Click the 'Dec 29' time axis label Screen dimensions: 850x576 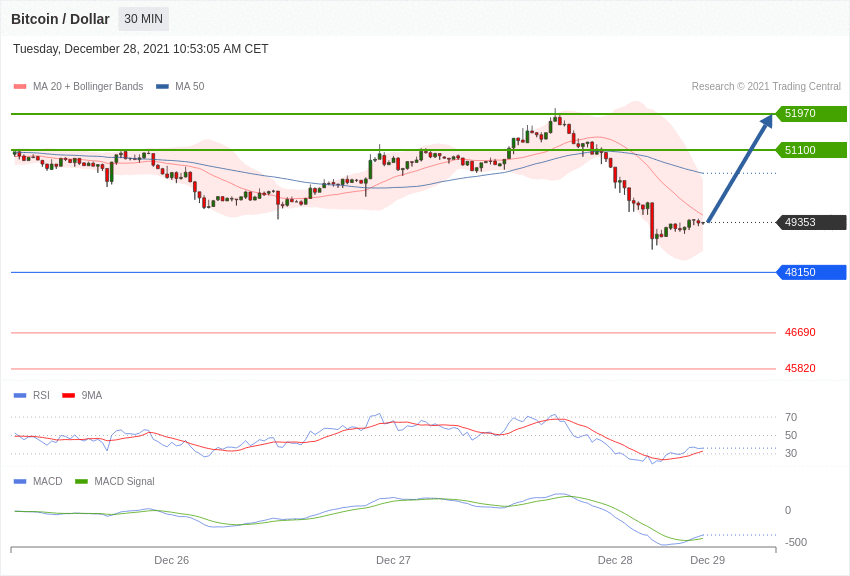pyautogui.click(x=707, y=560)
